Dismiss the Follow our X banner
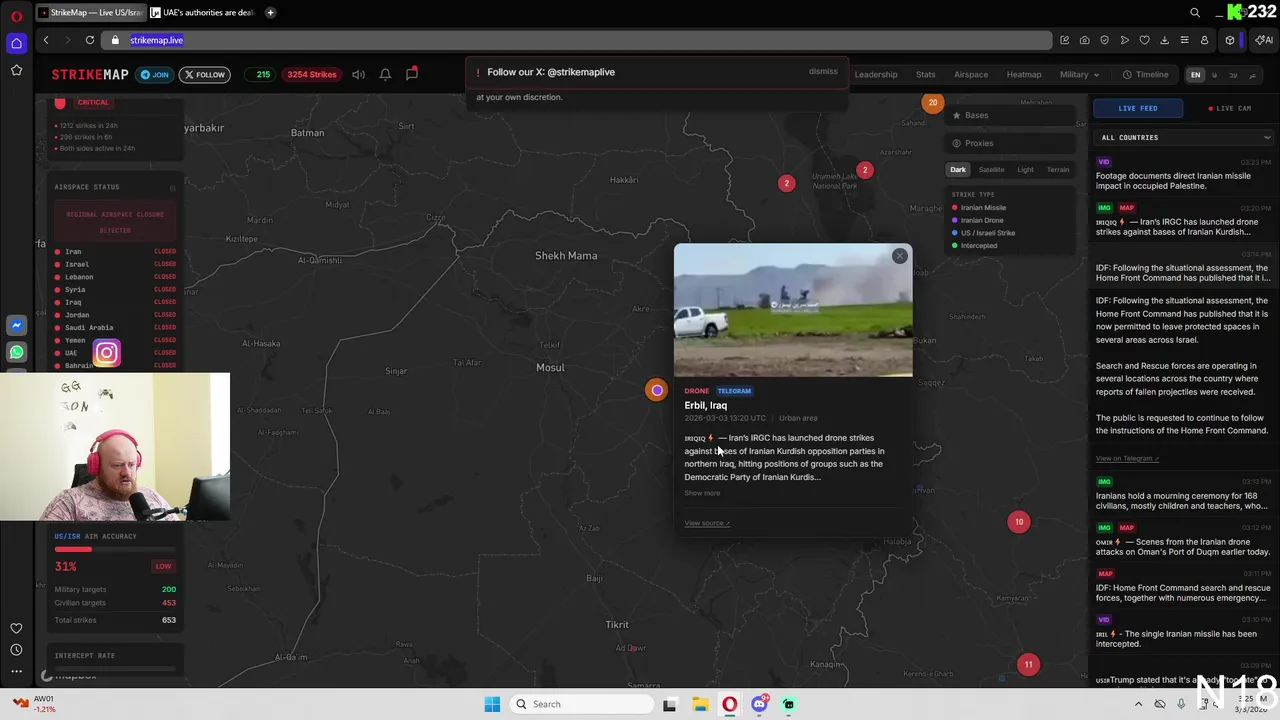 823,72
